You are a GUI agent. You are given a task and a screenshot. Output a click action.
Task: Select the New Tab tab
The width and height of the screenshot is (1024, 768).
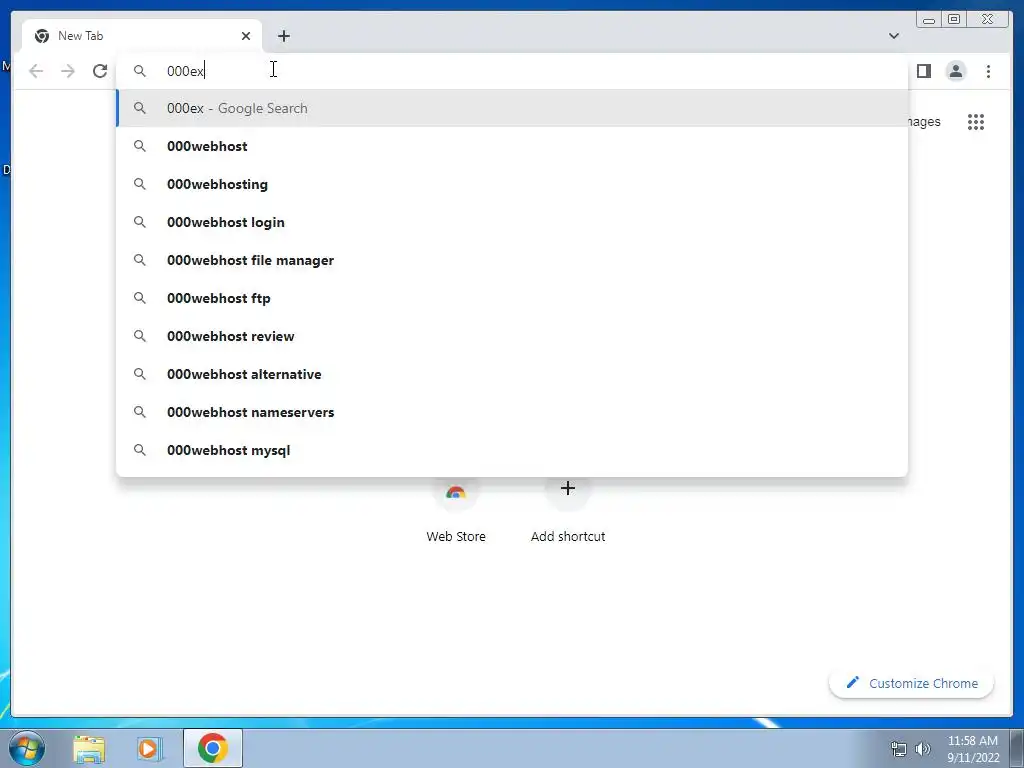coord(142,36)
